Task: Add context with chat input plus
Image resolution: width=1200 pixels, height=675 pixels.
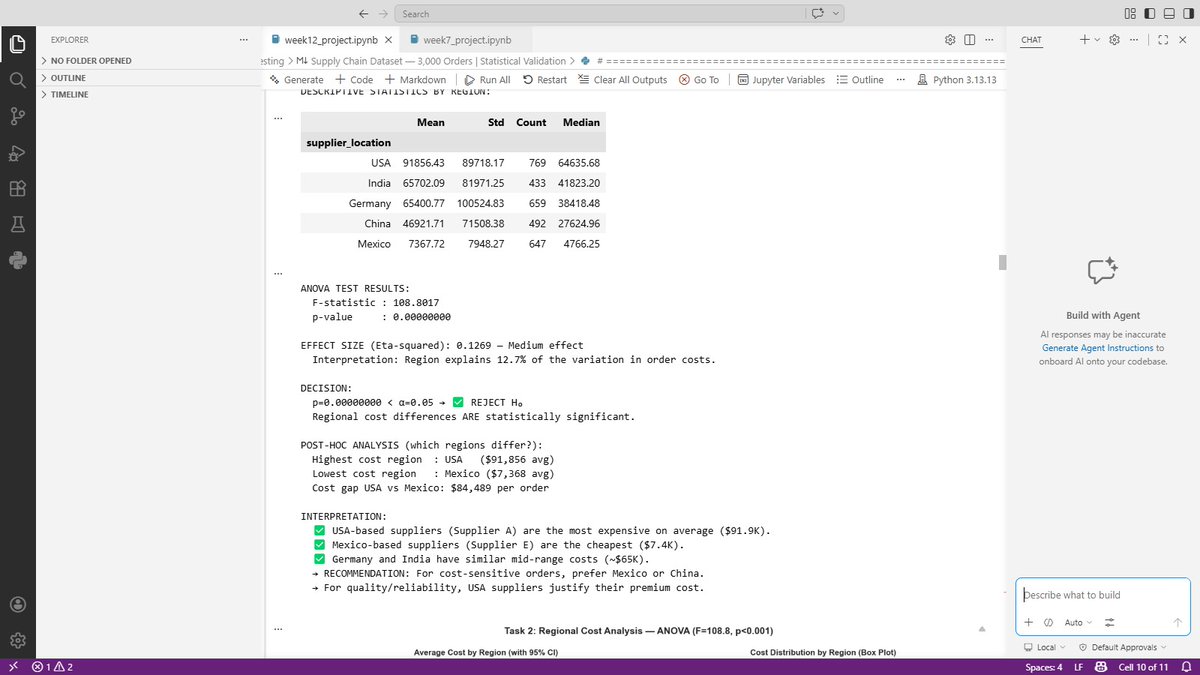Action: (x=1029, y=623)
